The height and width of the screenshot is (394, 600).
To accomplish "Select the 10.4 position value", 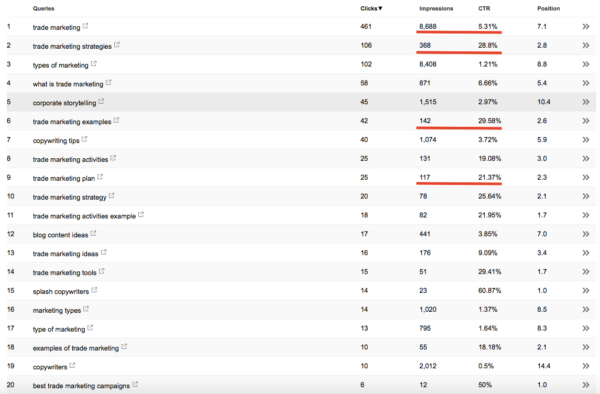I will (544, 102).
